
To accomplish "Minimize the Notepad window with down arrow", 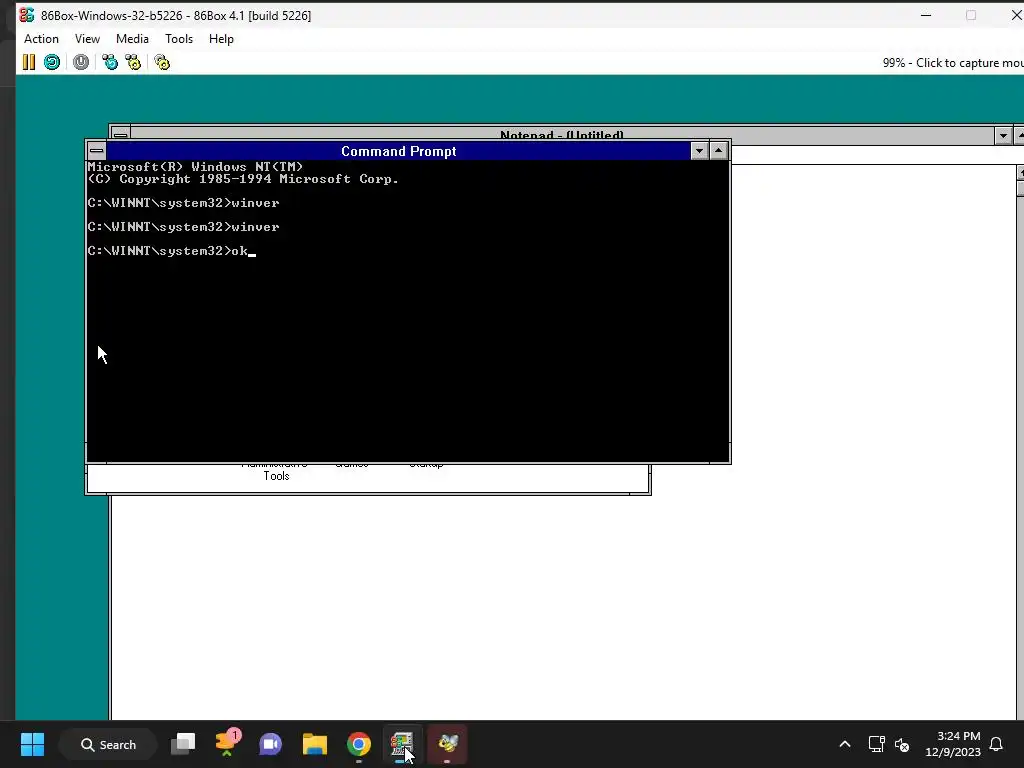I will pos(1003,136).
